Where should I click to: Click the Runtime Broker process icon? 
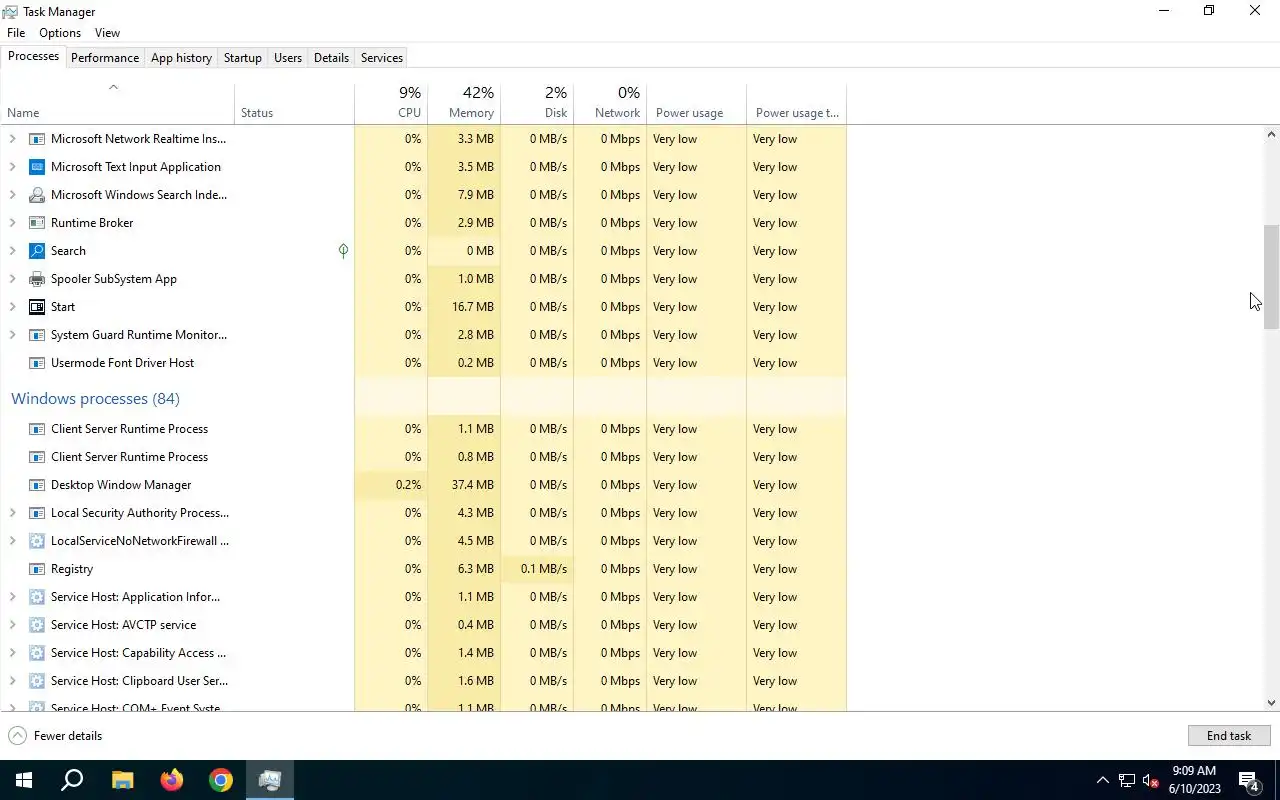coord(37,223)
